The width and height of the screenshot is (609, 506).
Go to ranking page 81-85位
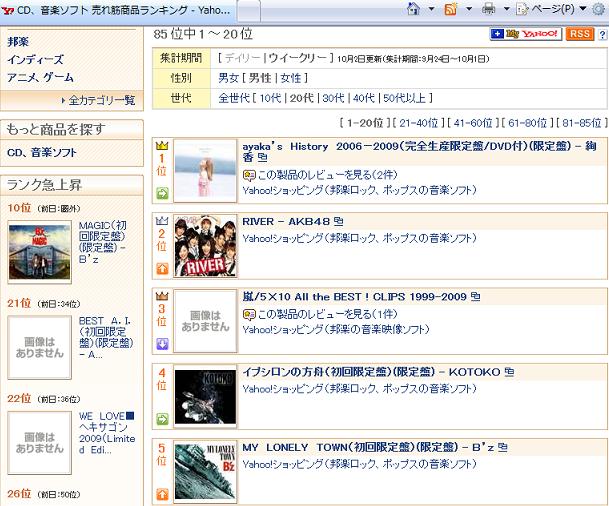582,123
